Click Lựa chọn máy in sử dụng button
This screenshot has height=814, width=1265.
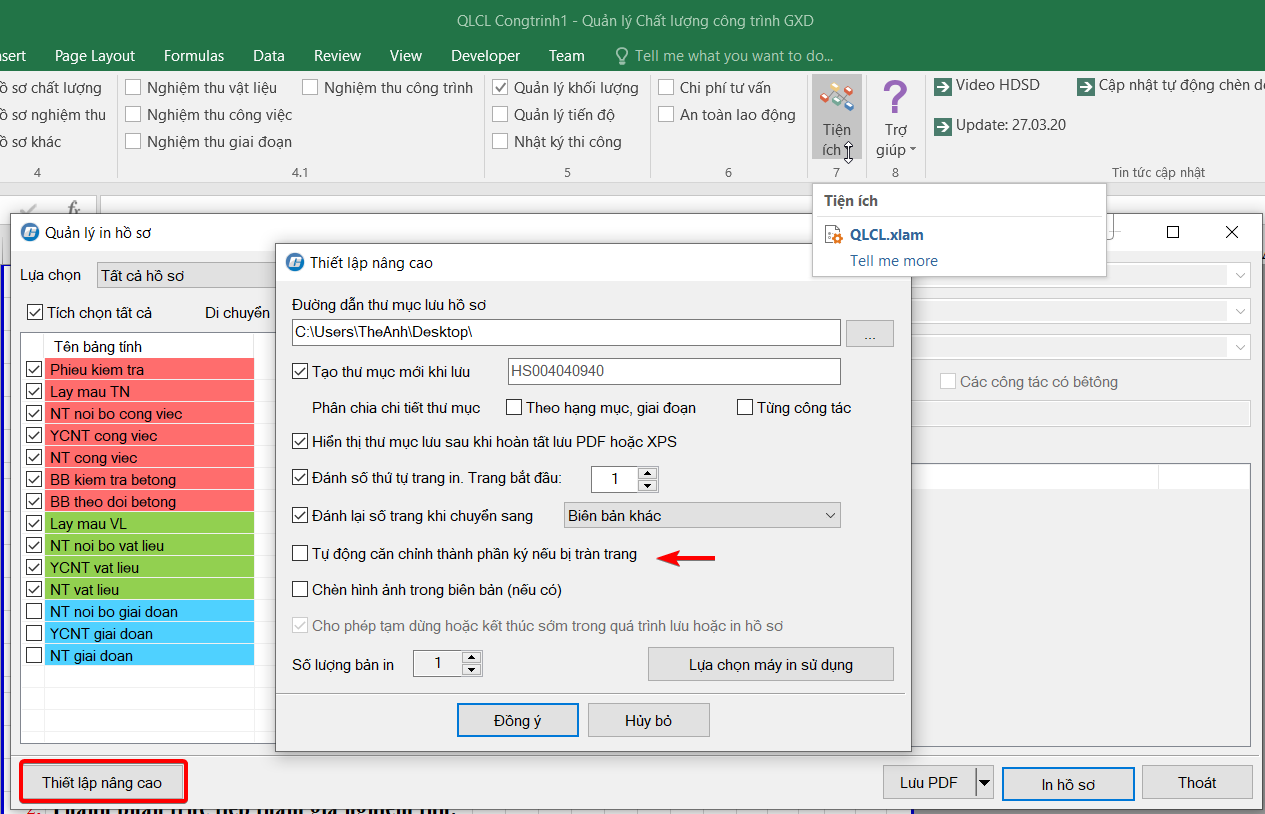(x=770, y=664)
